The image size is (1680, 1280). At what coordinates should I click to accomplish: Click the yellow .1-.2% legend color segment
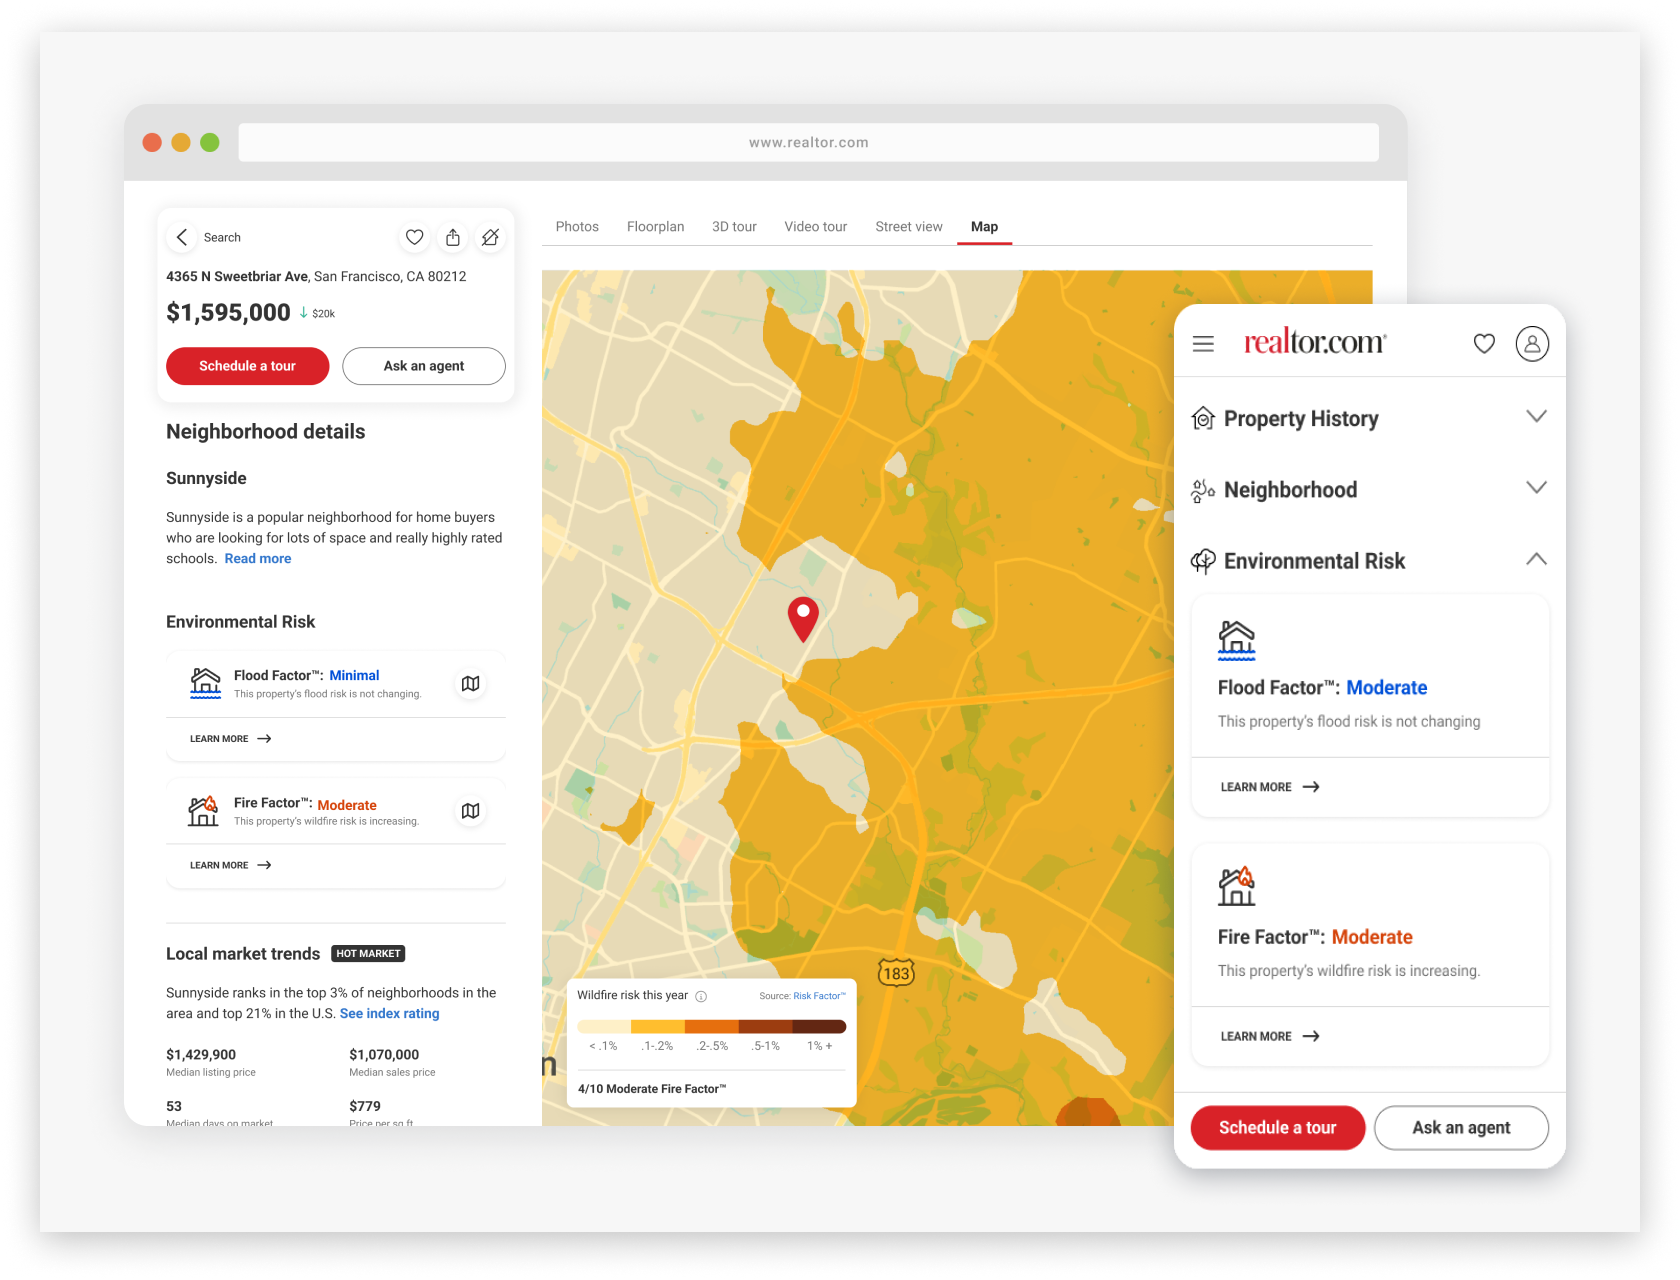point(657,1026)
